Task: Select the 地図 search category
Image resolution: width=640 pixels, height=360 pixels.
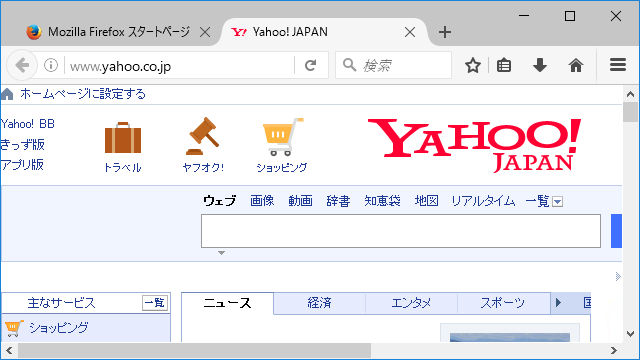Action: (x=427, y=201)
